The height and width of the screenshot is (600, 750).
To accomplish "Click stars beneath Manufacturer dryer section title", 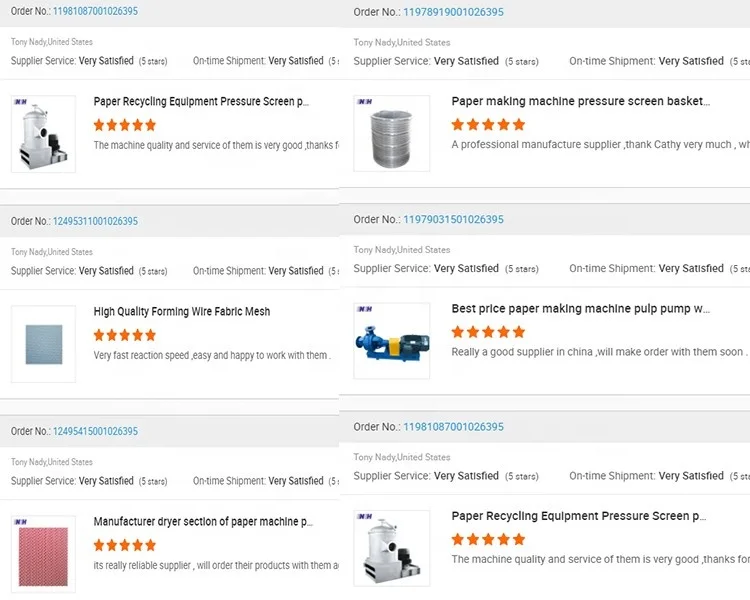I will coord(125,545).
